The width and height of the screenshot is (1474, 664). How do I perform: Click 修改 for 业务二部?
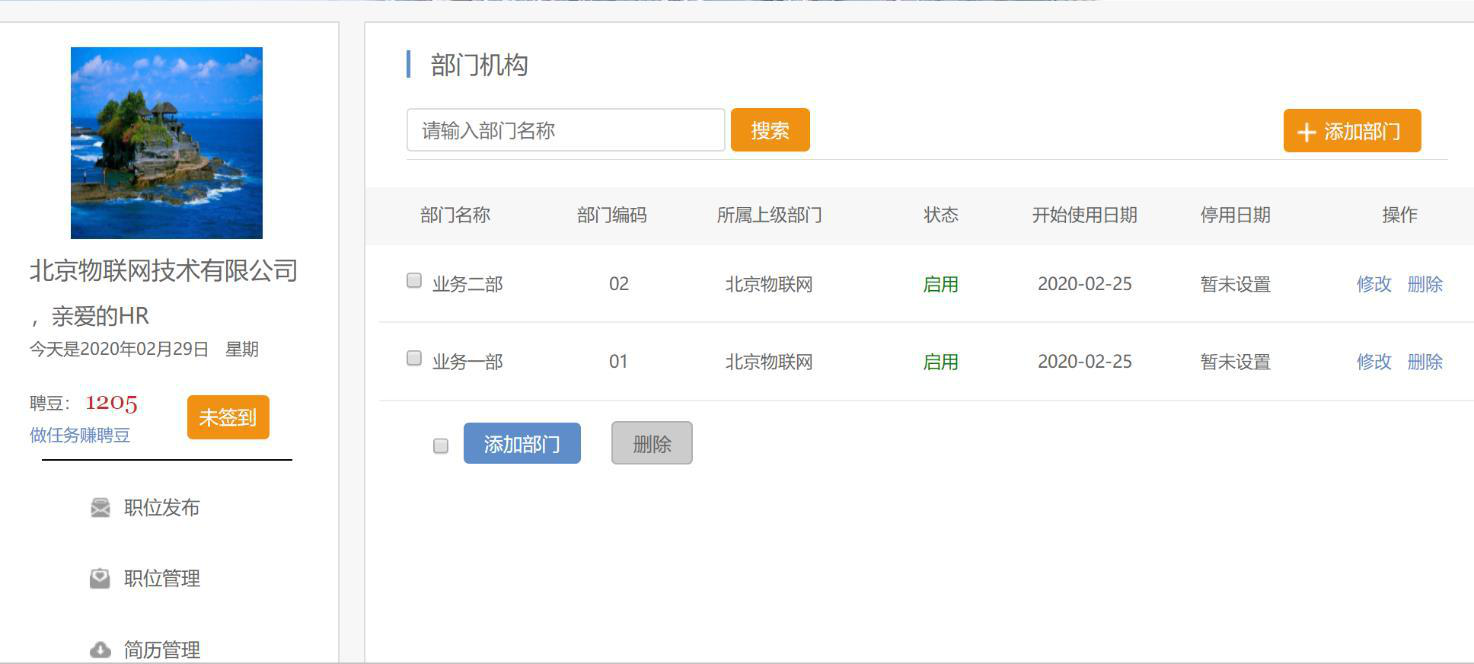click(x=1374, y=284)
